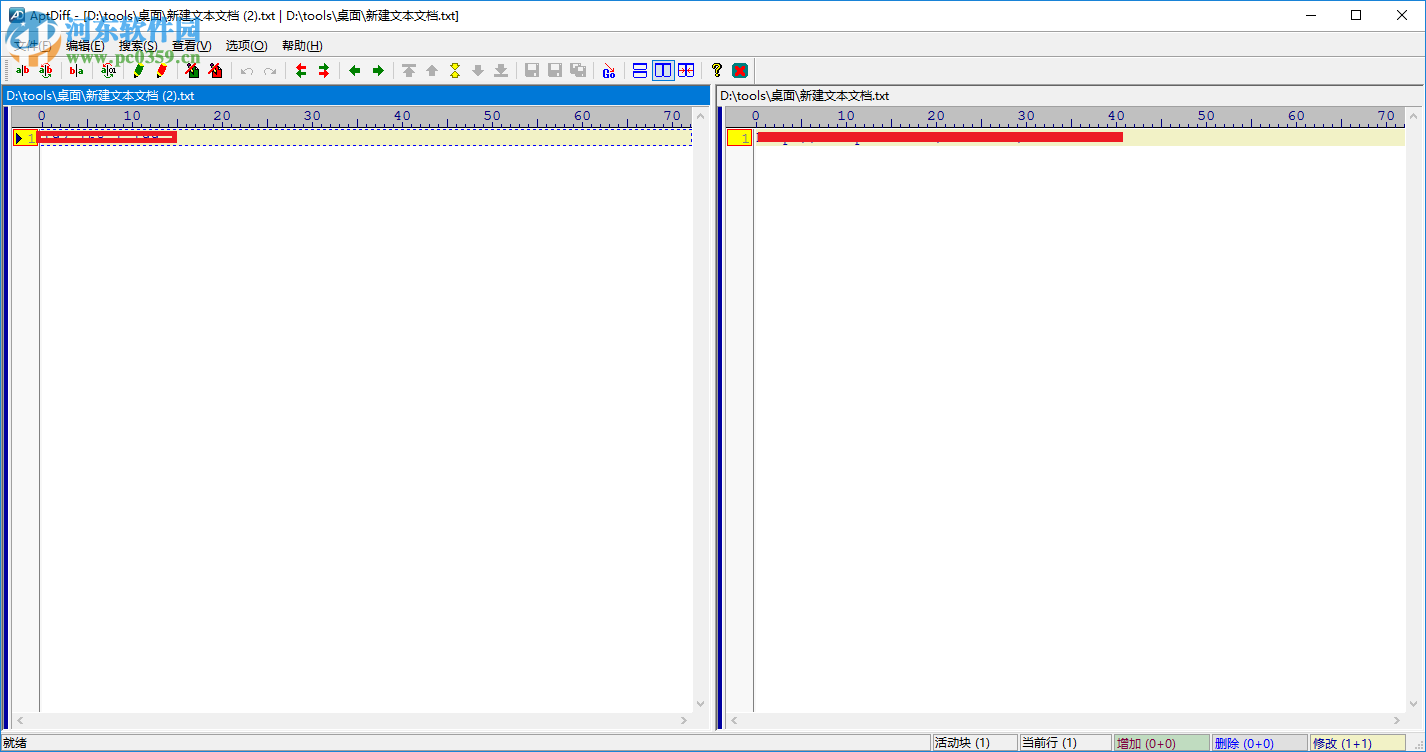Select the green pencil edit icon
Viewport: 1426px width, 752px height.
(x=139, y=70)
